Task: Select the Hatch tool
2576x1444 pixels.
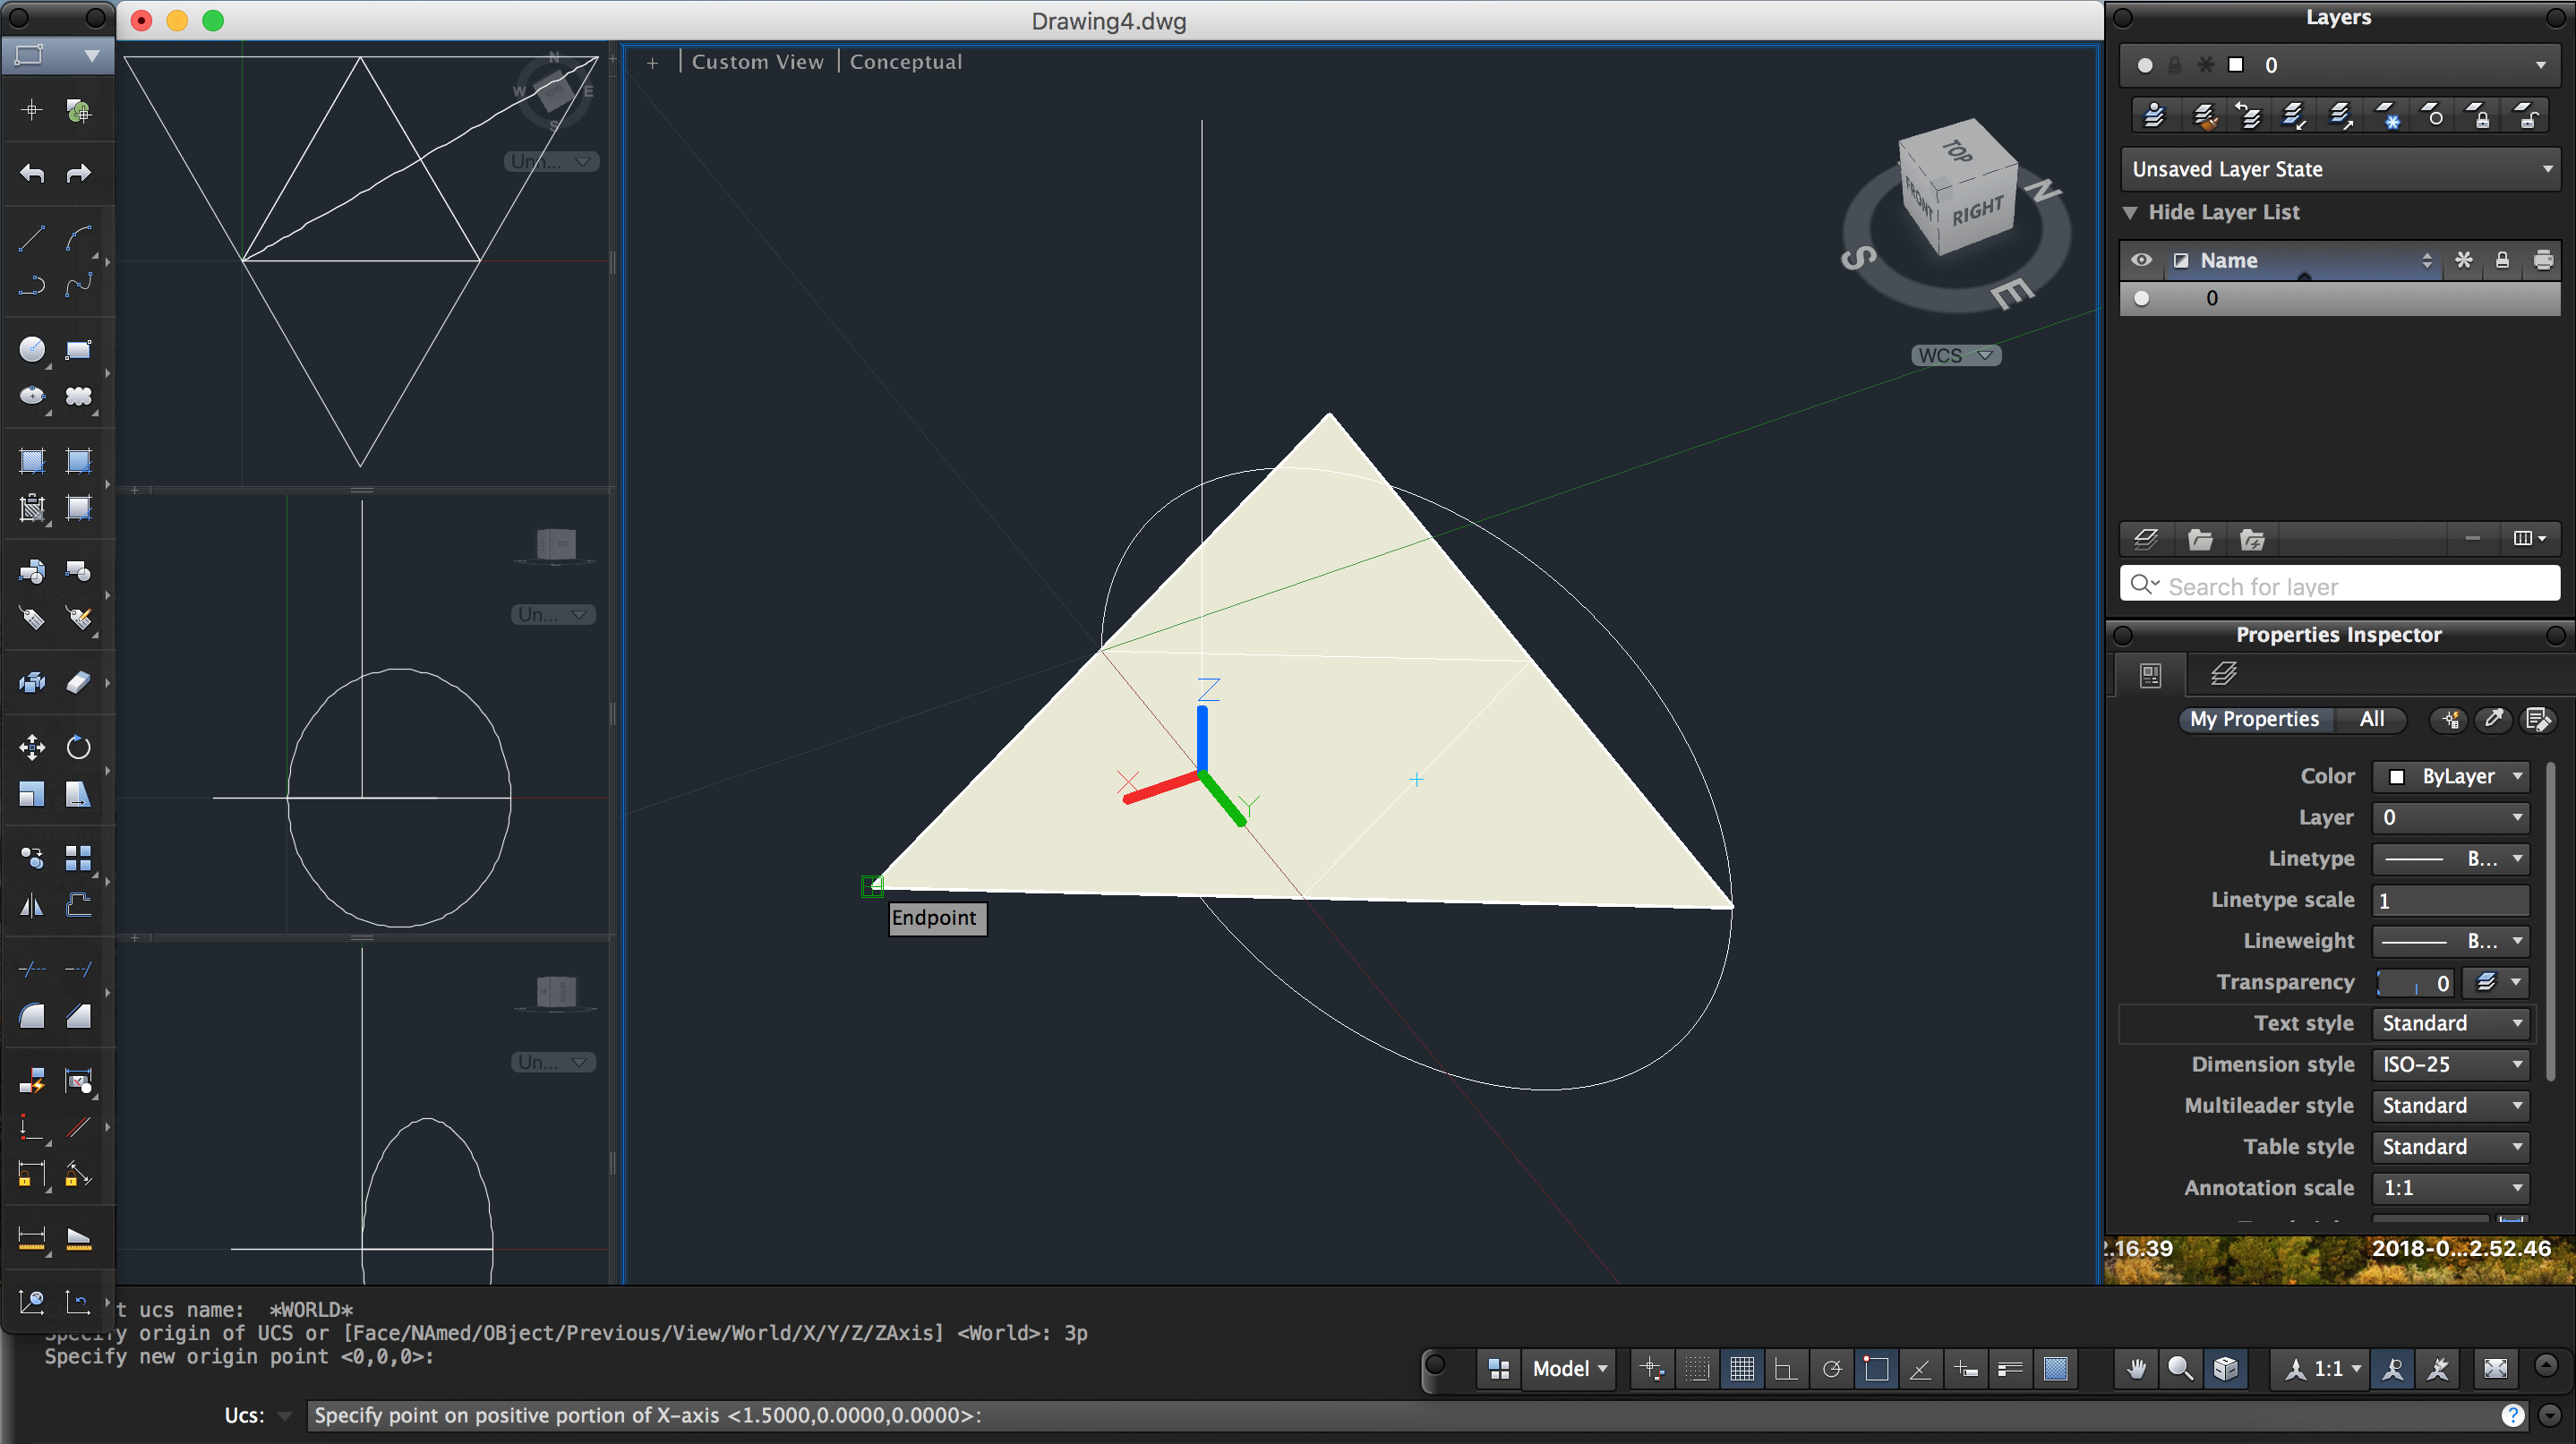Action: pos(32,460)
